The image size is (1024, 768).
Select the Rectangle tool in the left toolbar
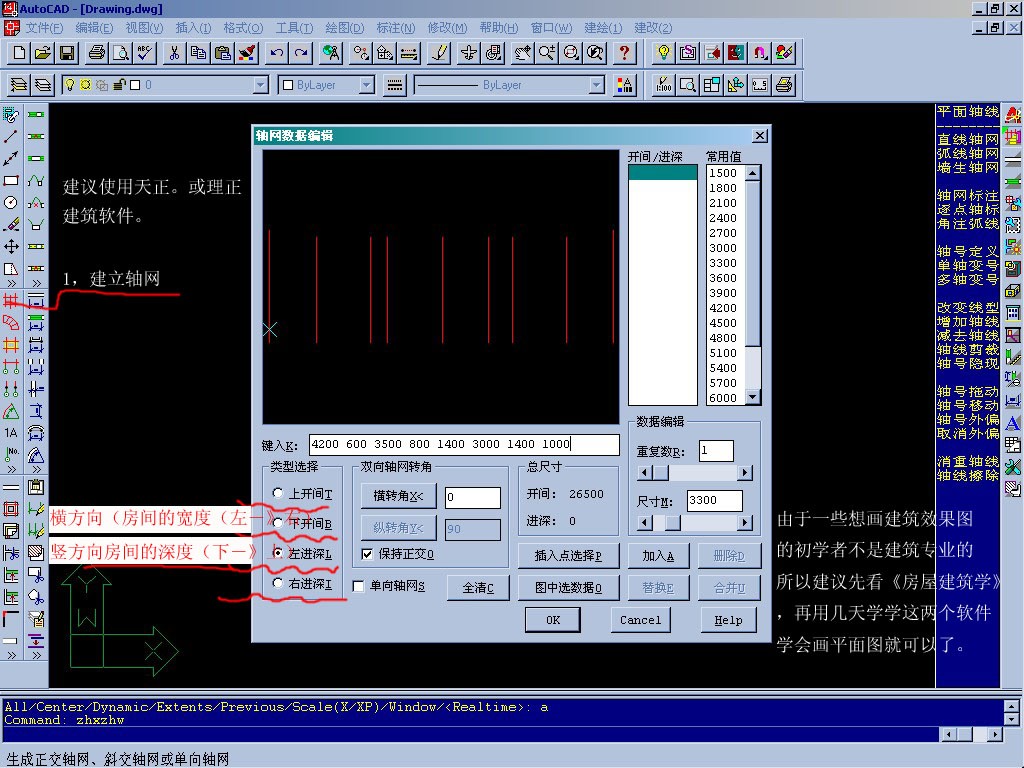click(11, 181)
